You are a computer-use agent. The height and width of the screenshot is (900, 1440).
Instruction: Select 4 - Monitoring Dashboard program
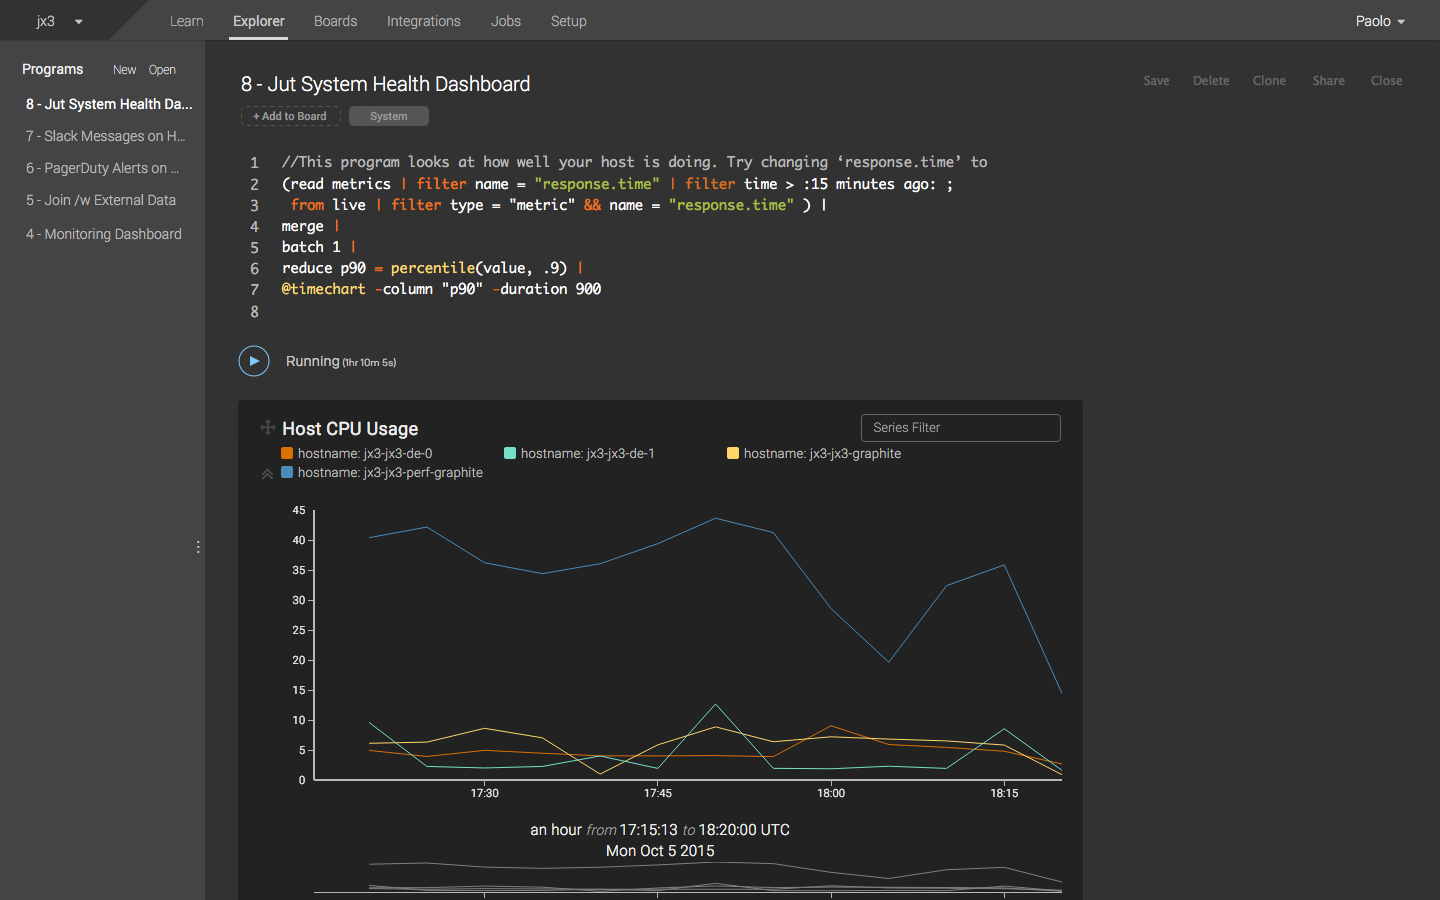pyautogui.click(x=104, y=234)
